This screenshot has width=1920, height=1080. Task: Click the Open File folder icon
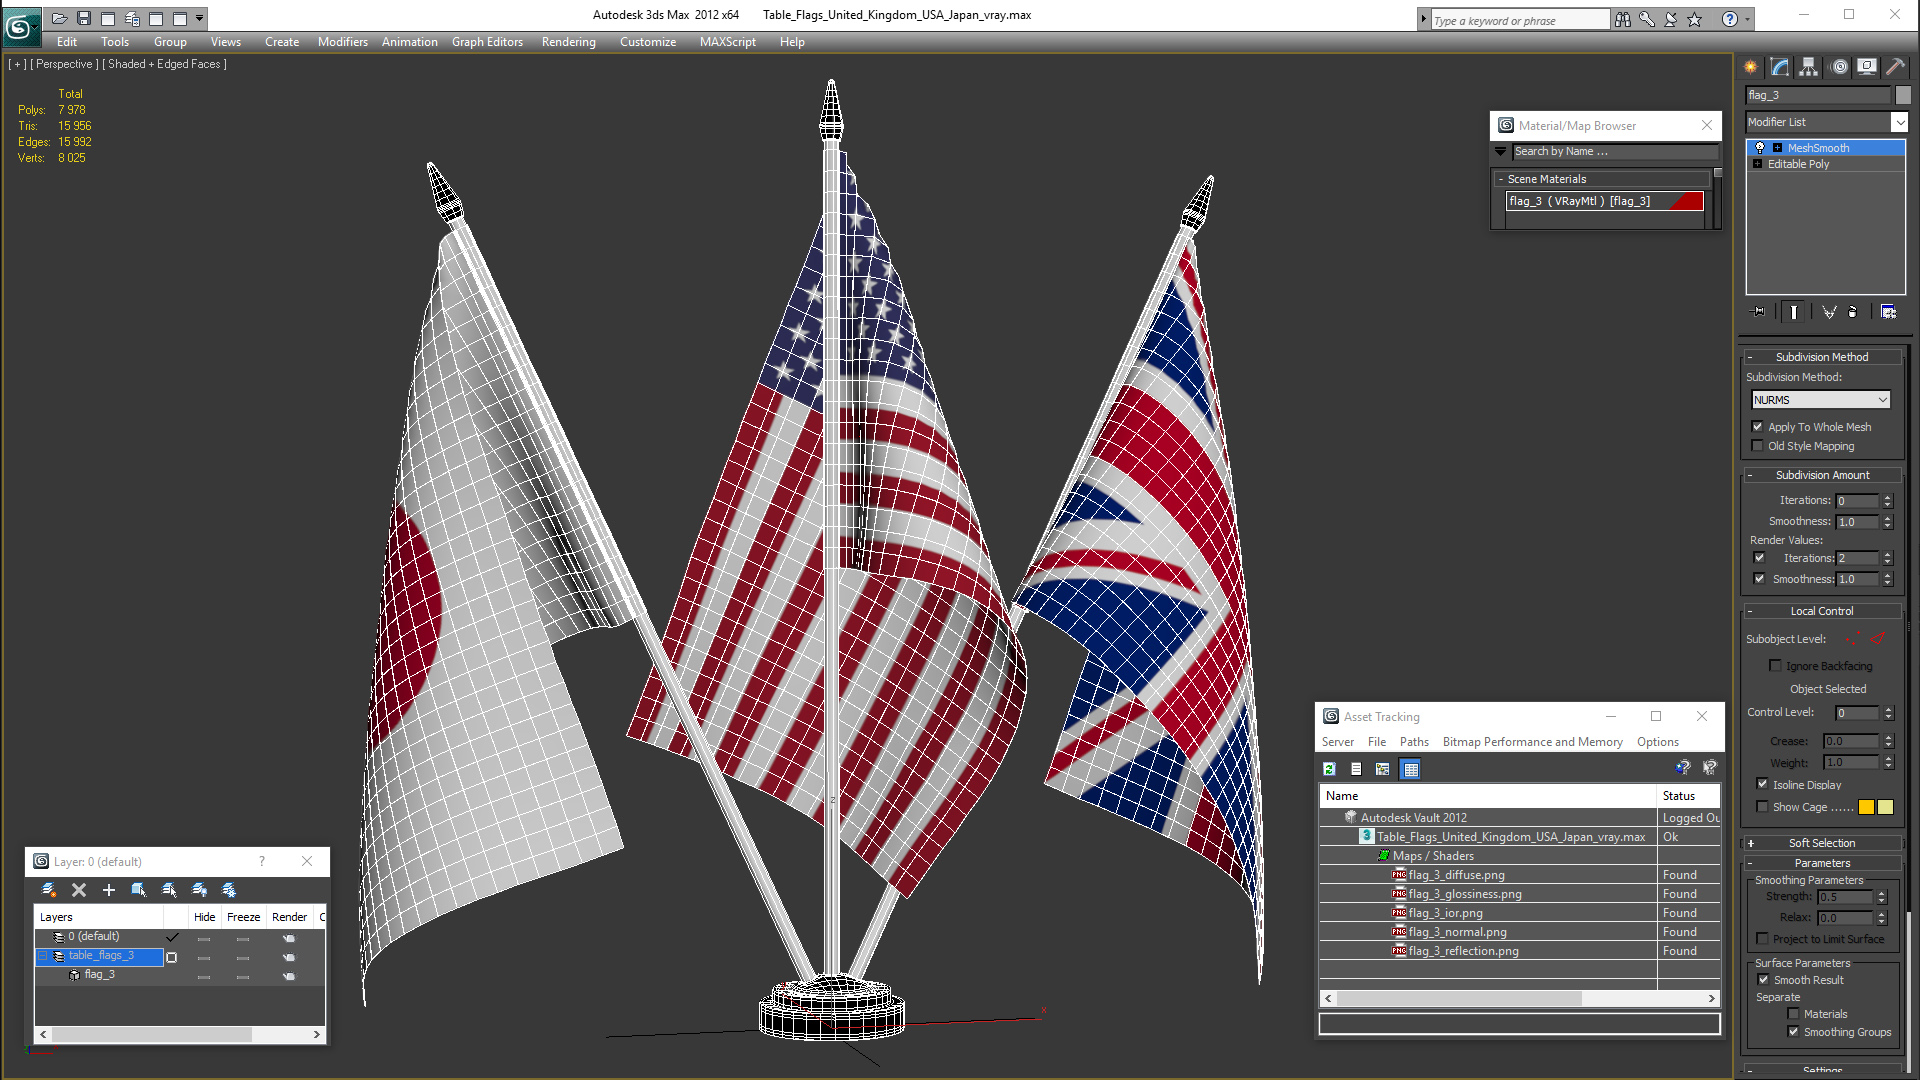[x=60, y=18]
